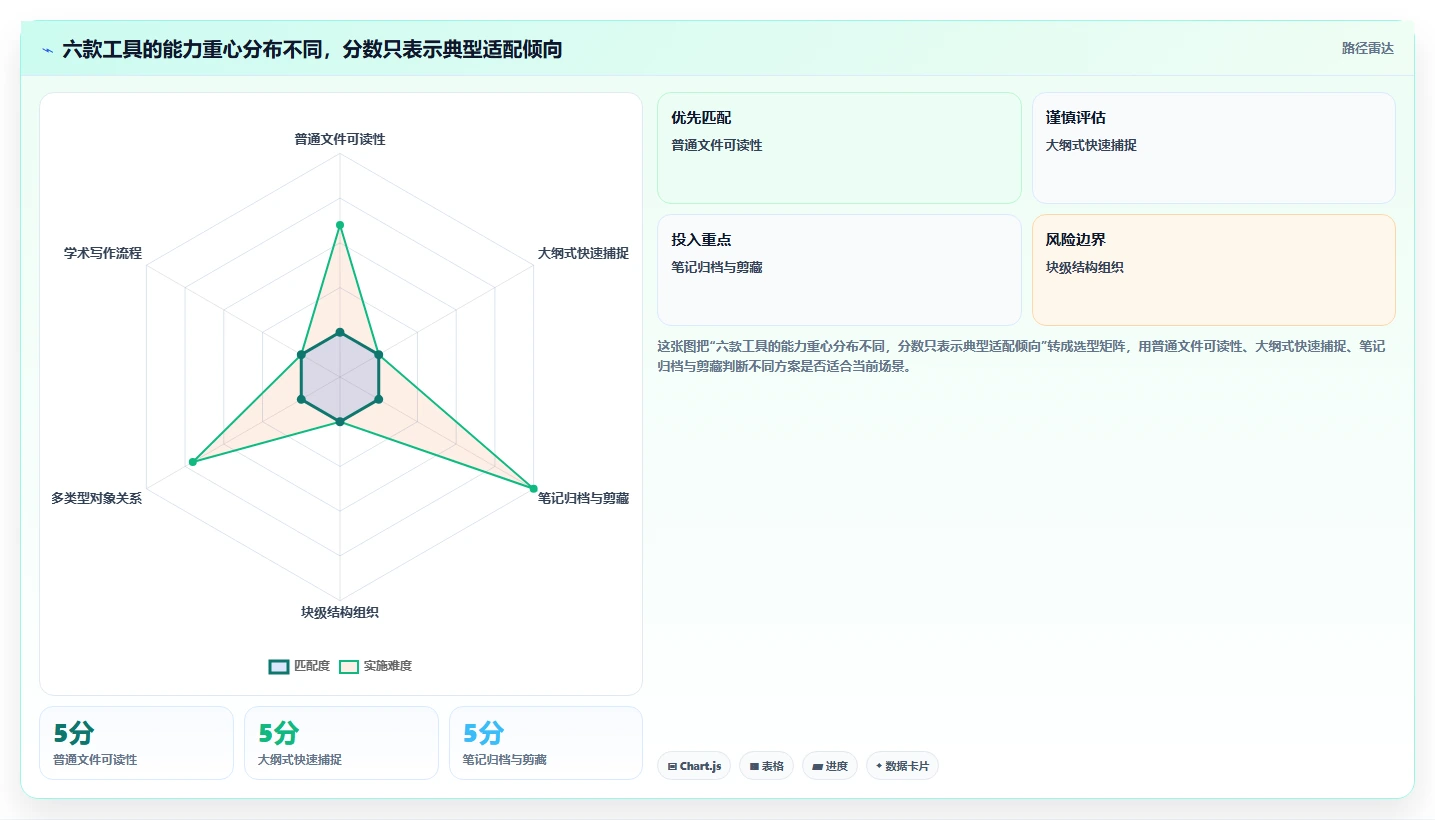Open the 风险边界 card
This screenshot has height=820, width=1435.
tap(1213, 270)
